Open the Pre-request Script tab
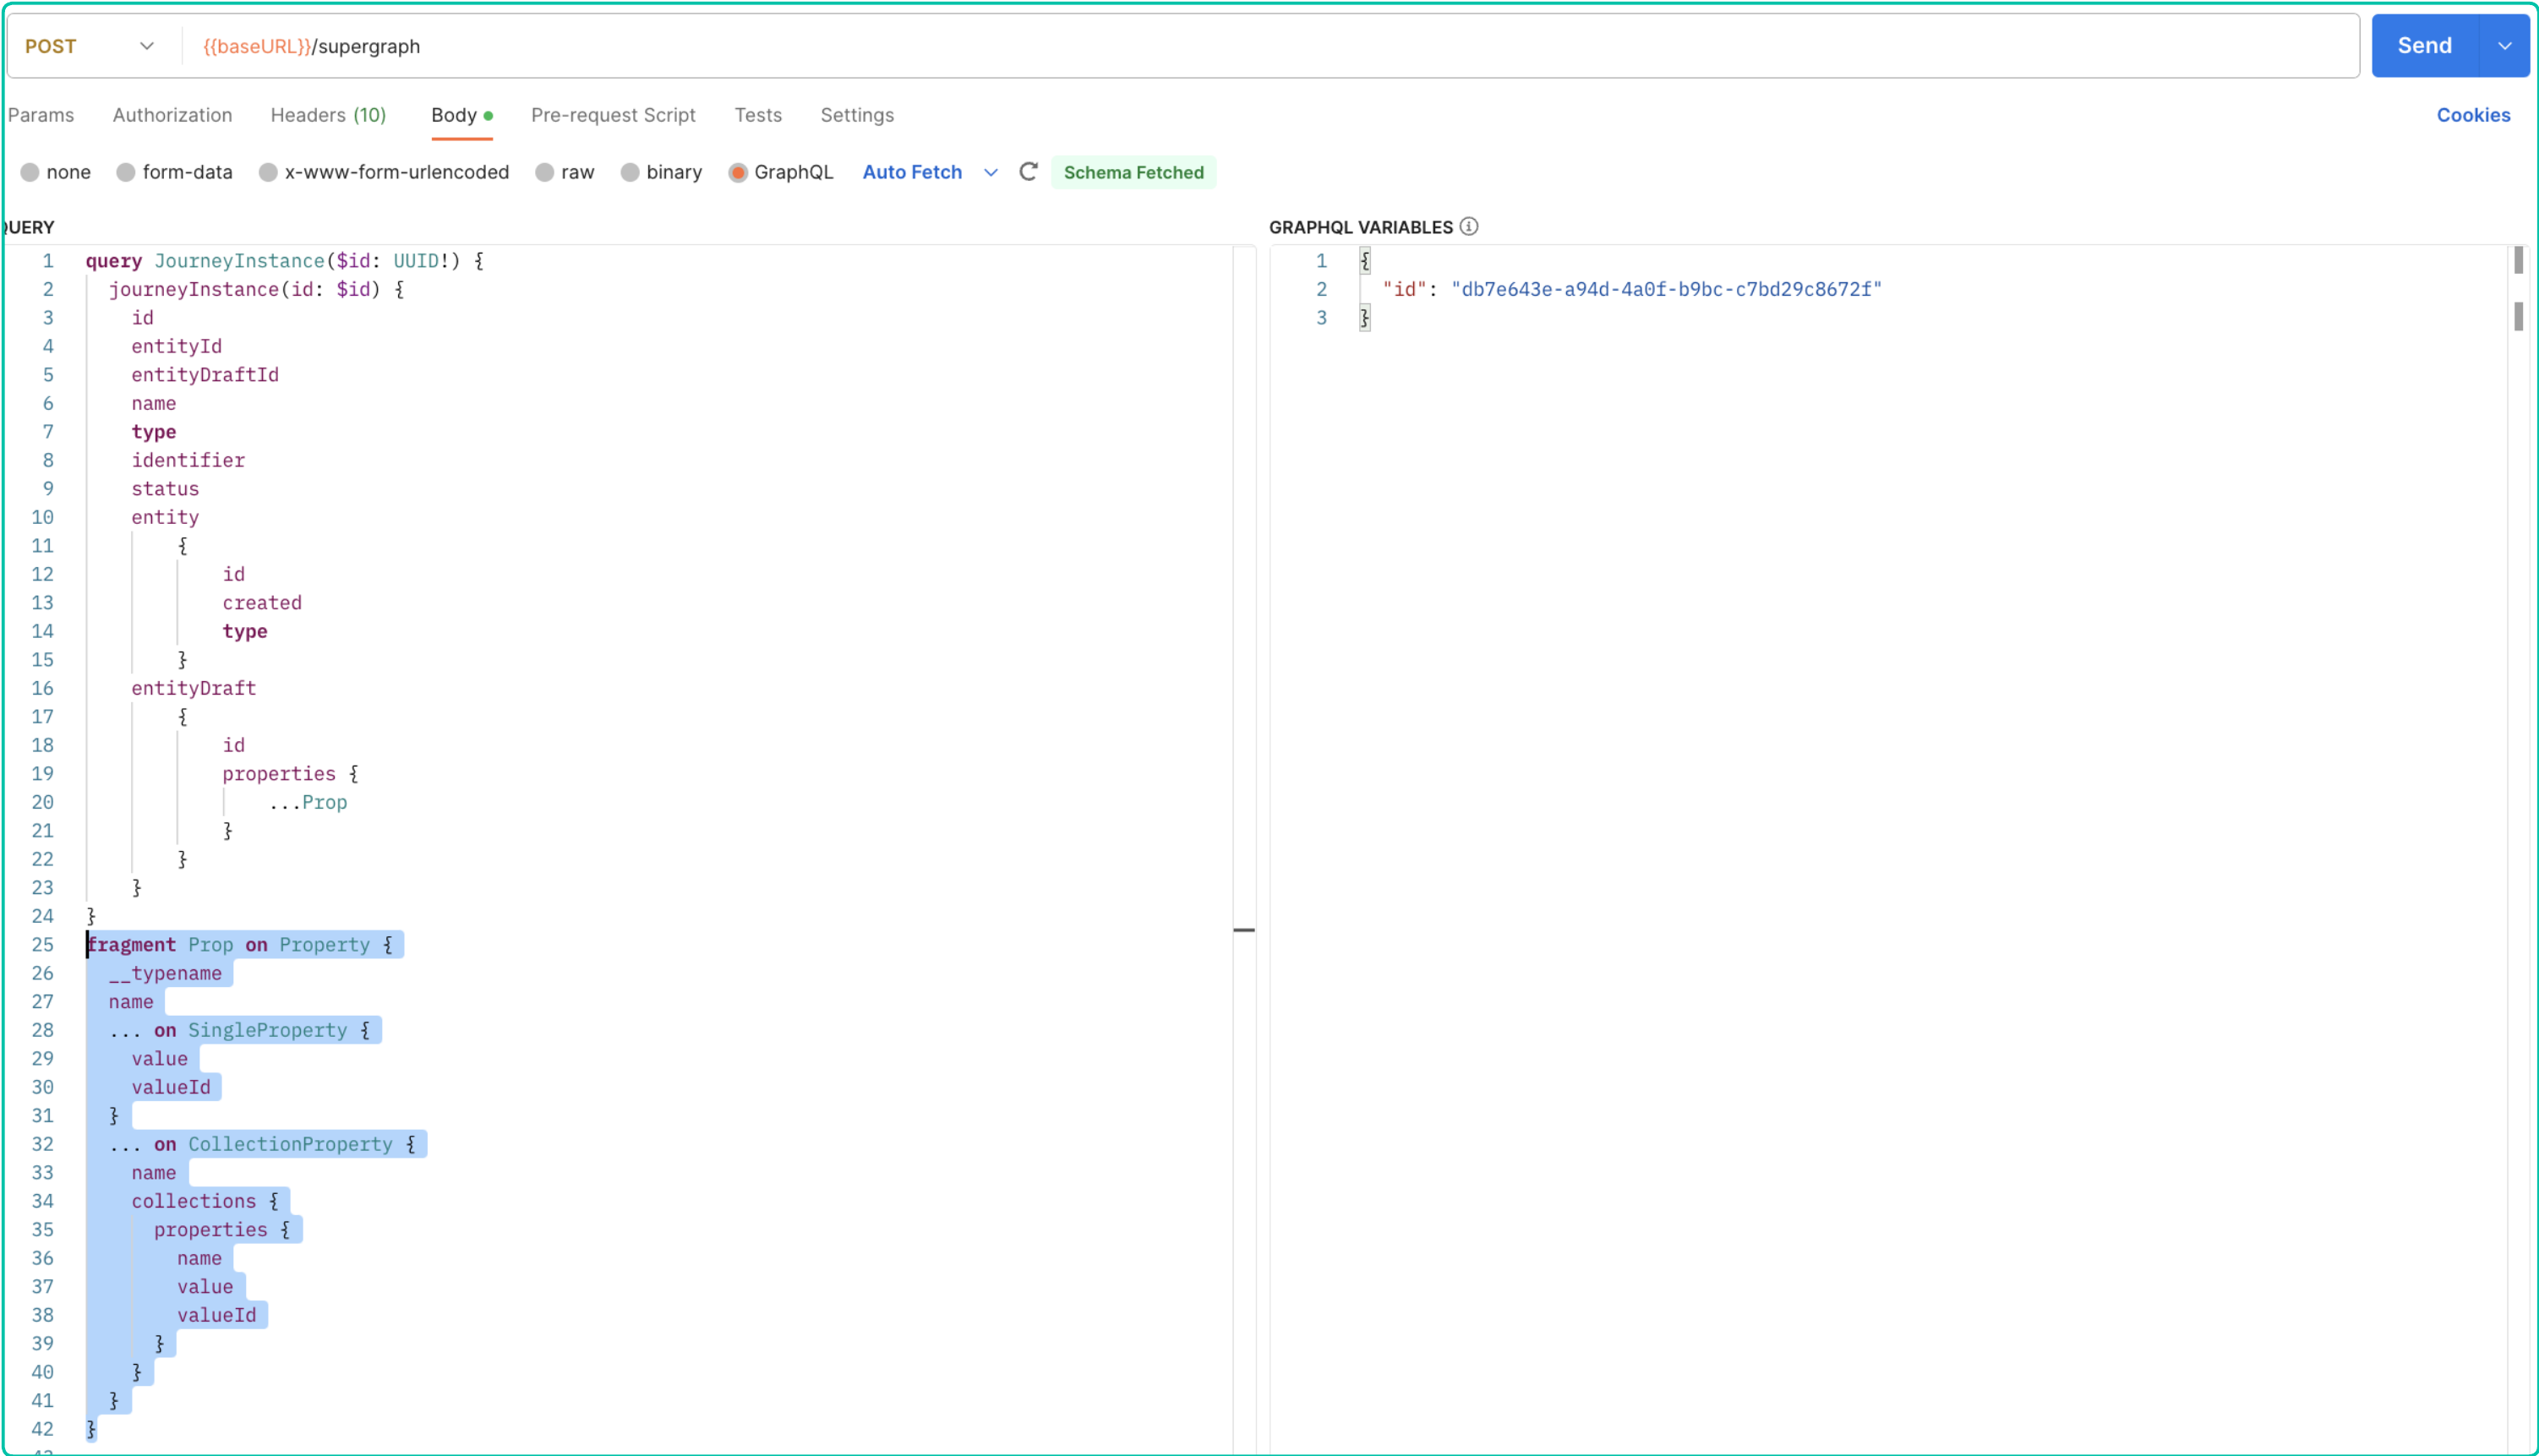The width and height of the screenshot is (2539, 1456). 613,115
